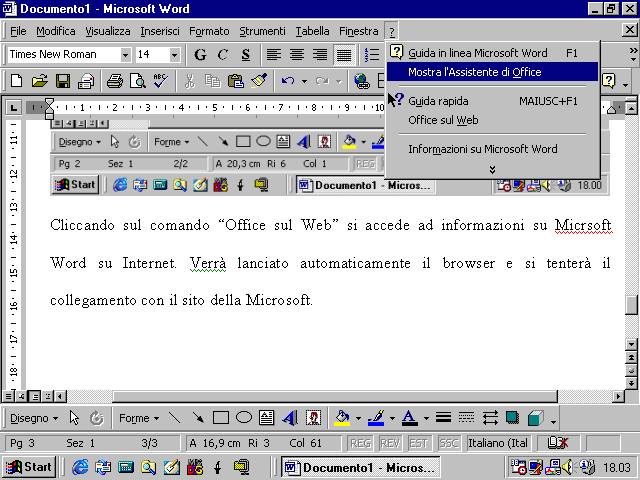
Task: Expand the Help menu with the double chevron
Action: click(492, 169)
